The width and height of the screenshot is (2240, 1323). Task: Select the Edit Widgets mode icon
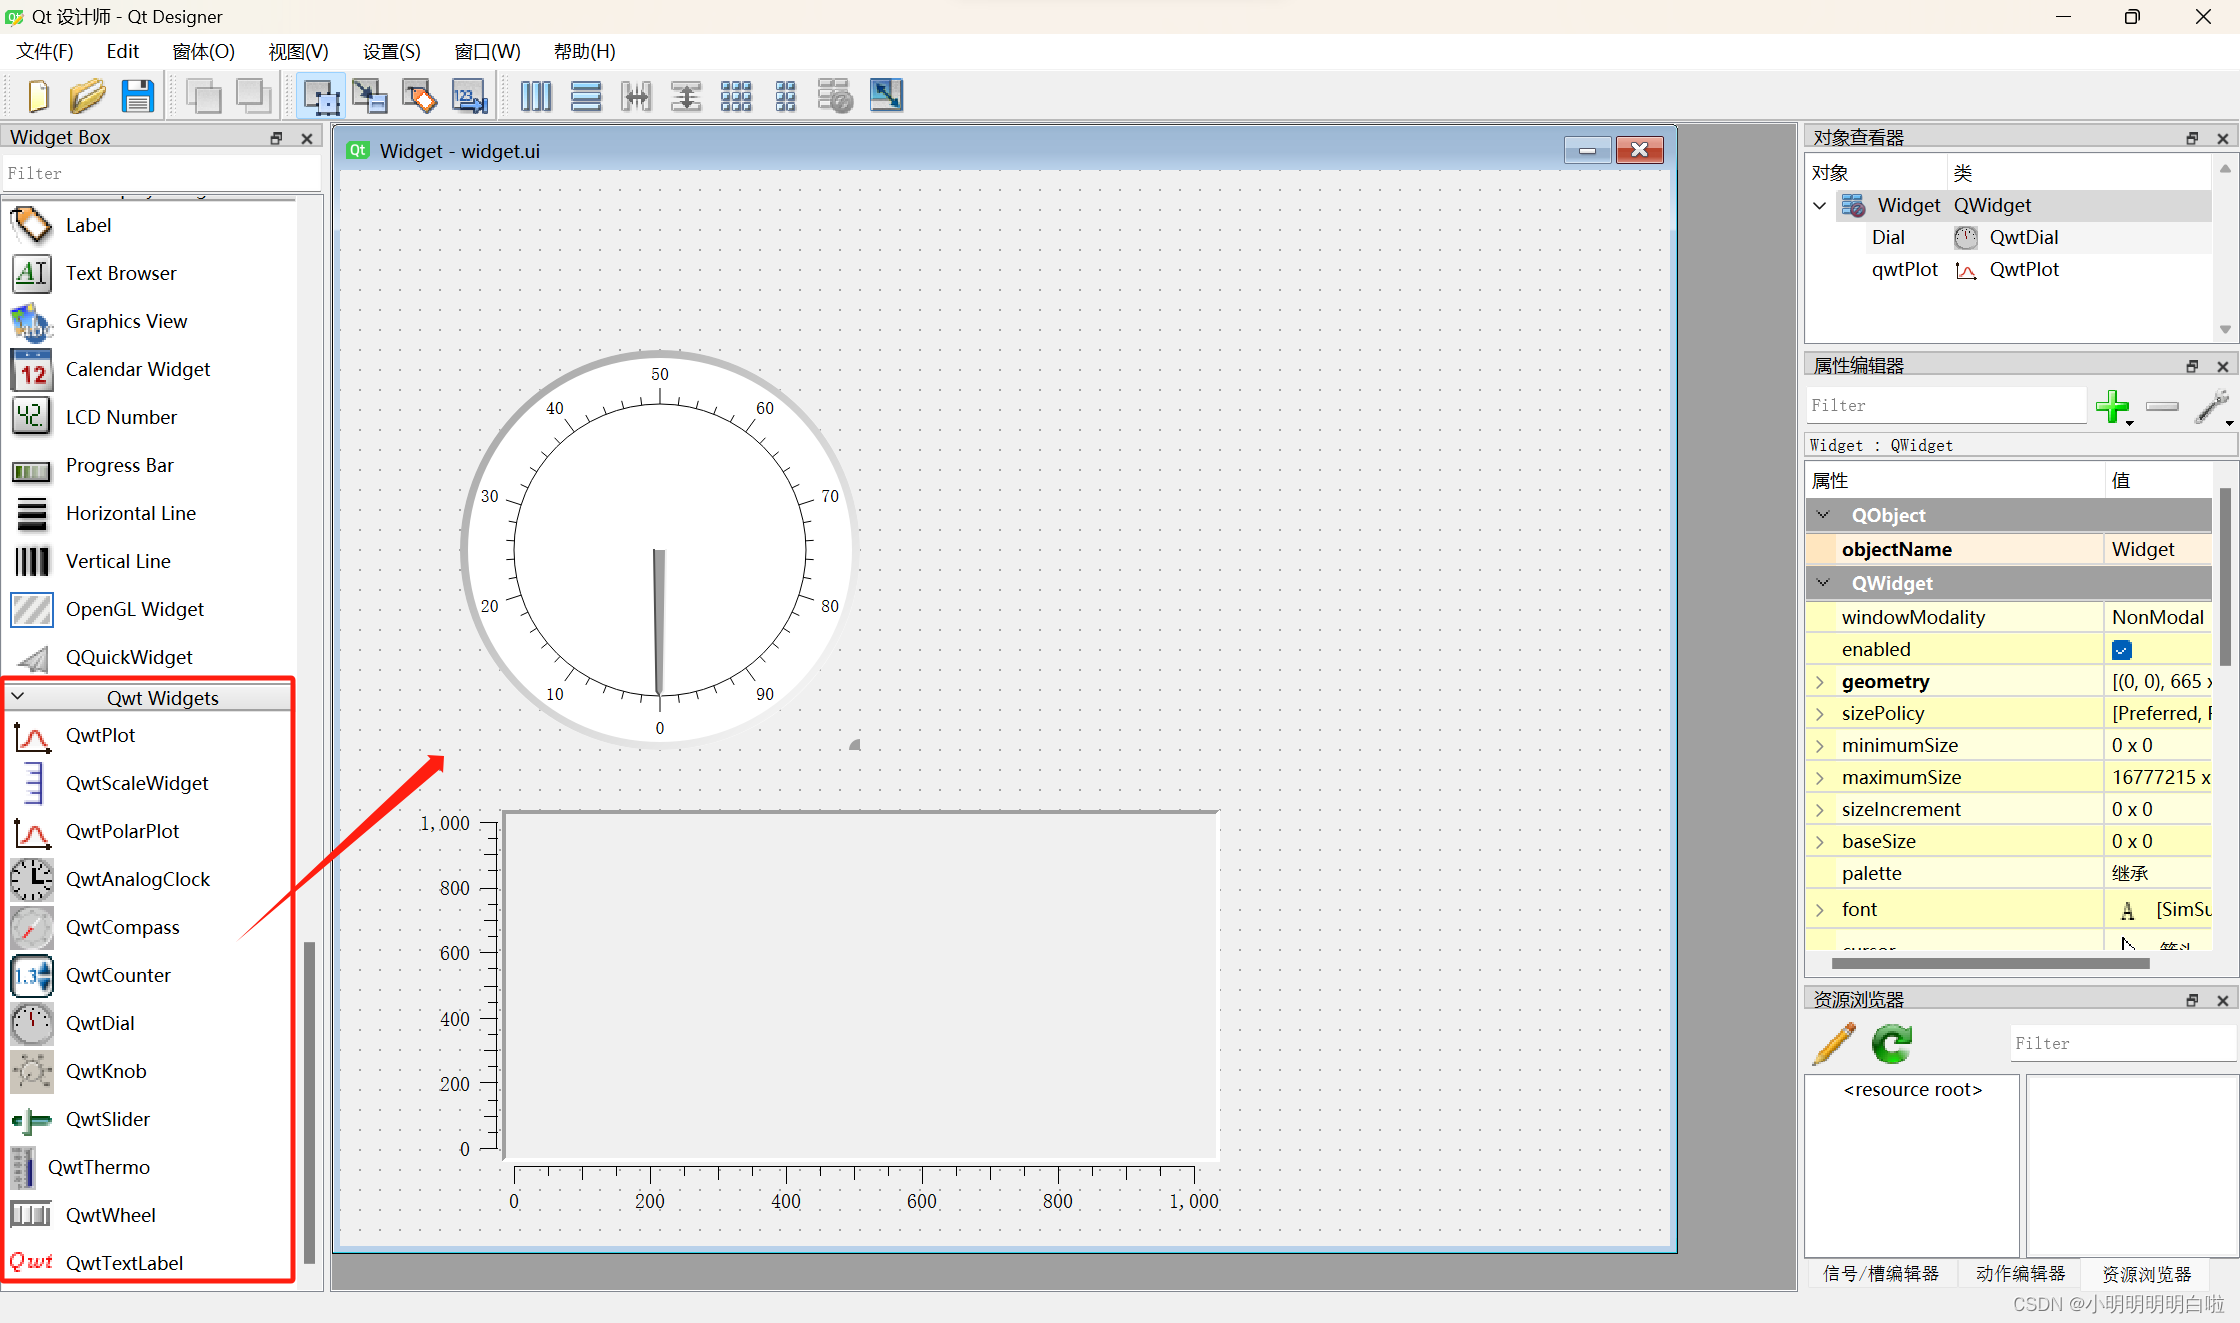tap(321, 96)
